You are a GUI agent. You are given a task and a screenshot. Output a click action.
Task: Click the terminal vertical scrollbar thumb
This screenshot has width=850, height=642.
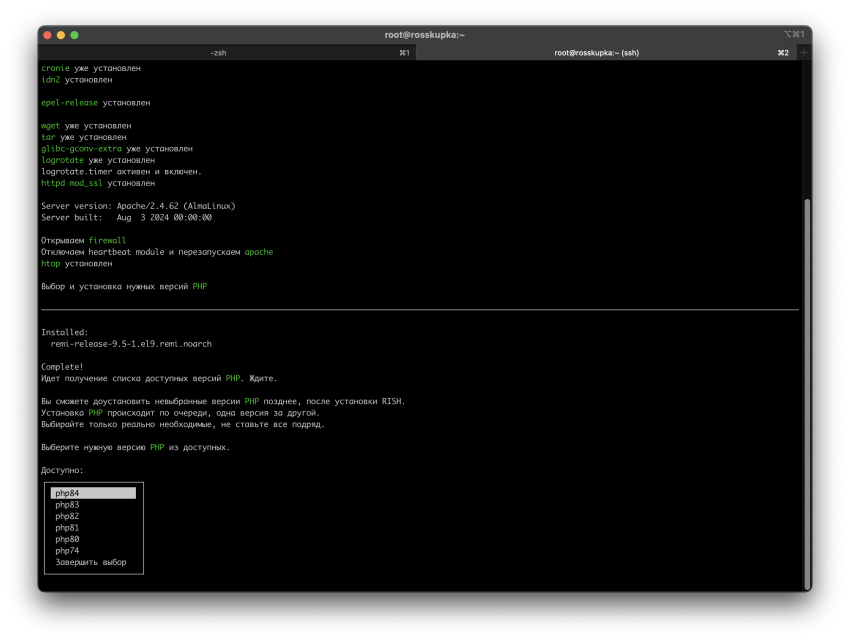point(807,394)
